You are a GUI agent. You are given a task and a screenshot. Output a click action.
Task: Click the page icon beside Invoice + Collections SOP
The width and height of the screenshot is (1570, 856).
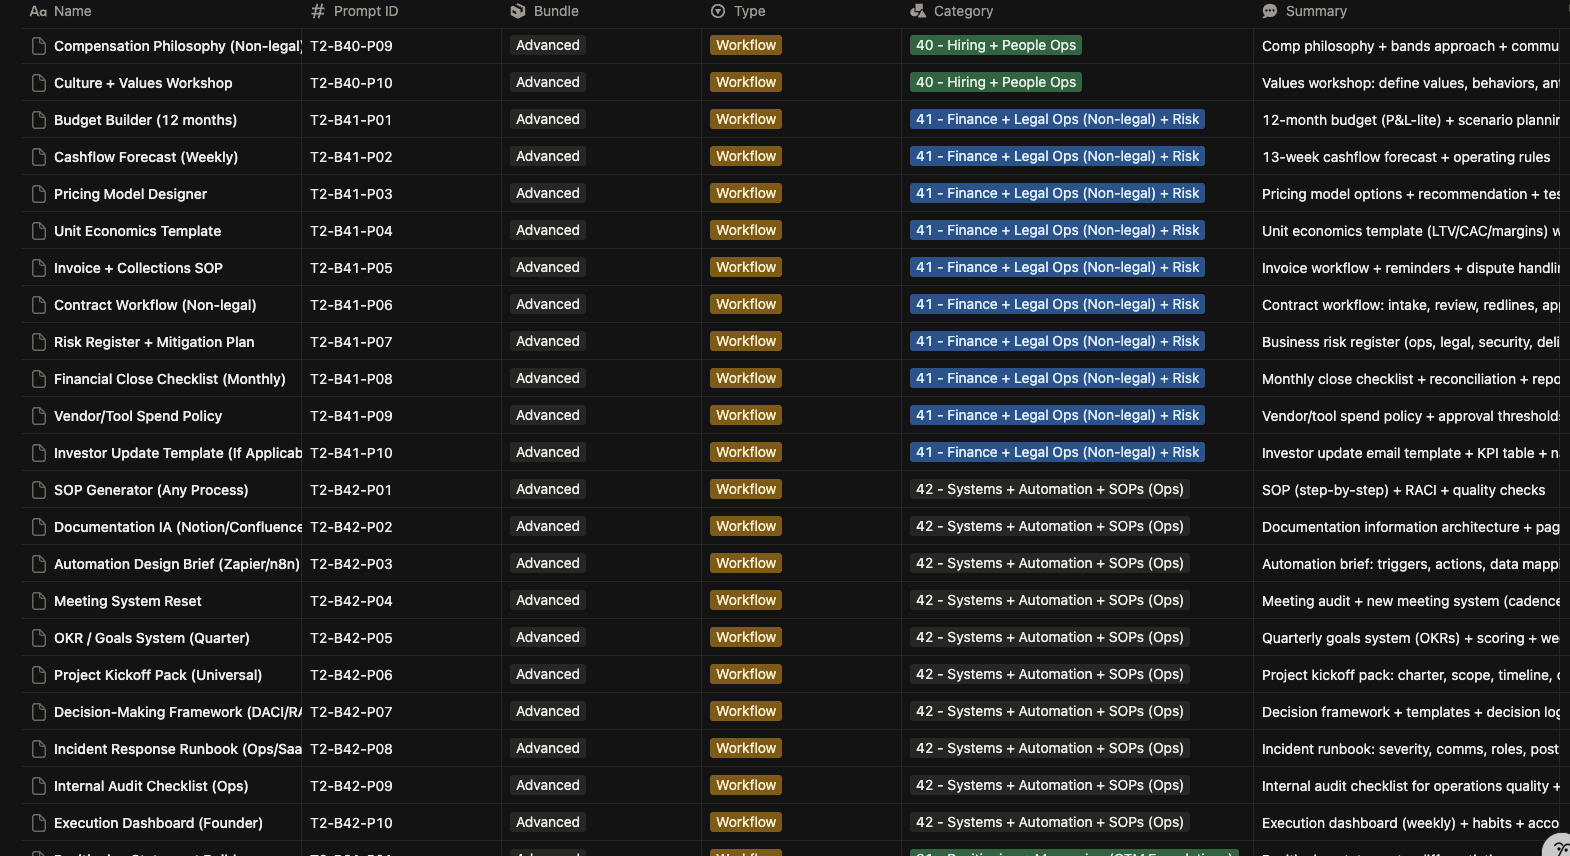(39, 268)
